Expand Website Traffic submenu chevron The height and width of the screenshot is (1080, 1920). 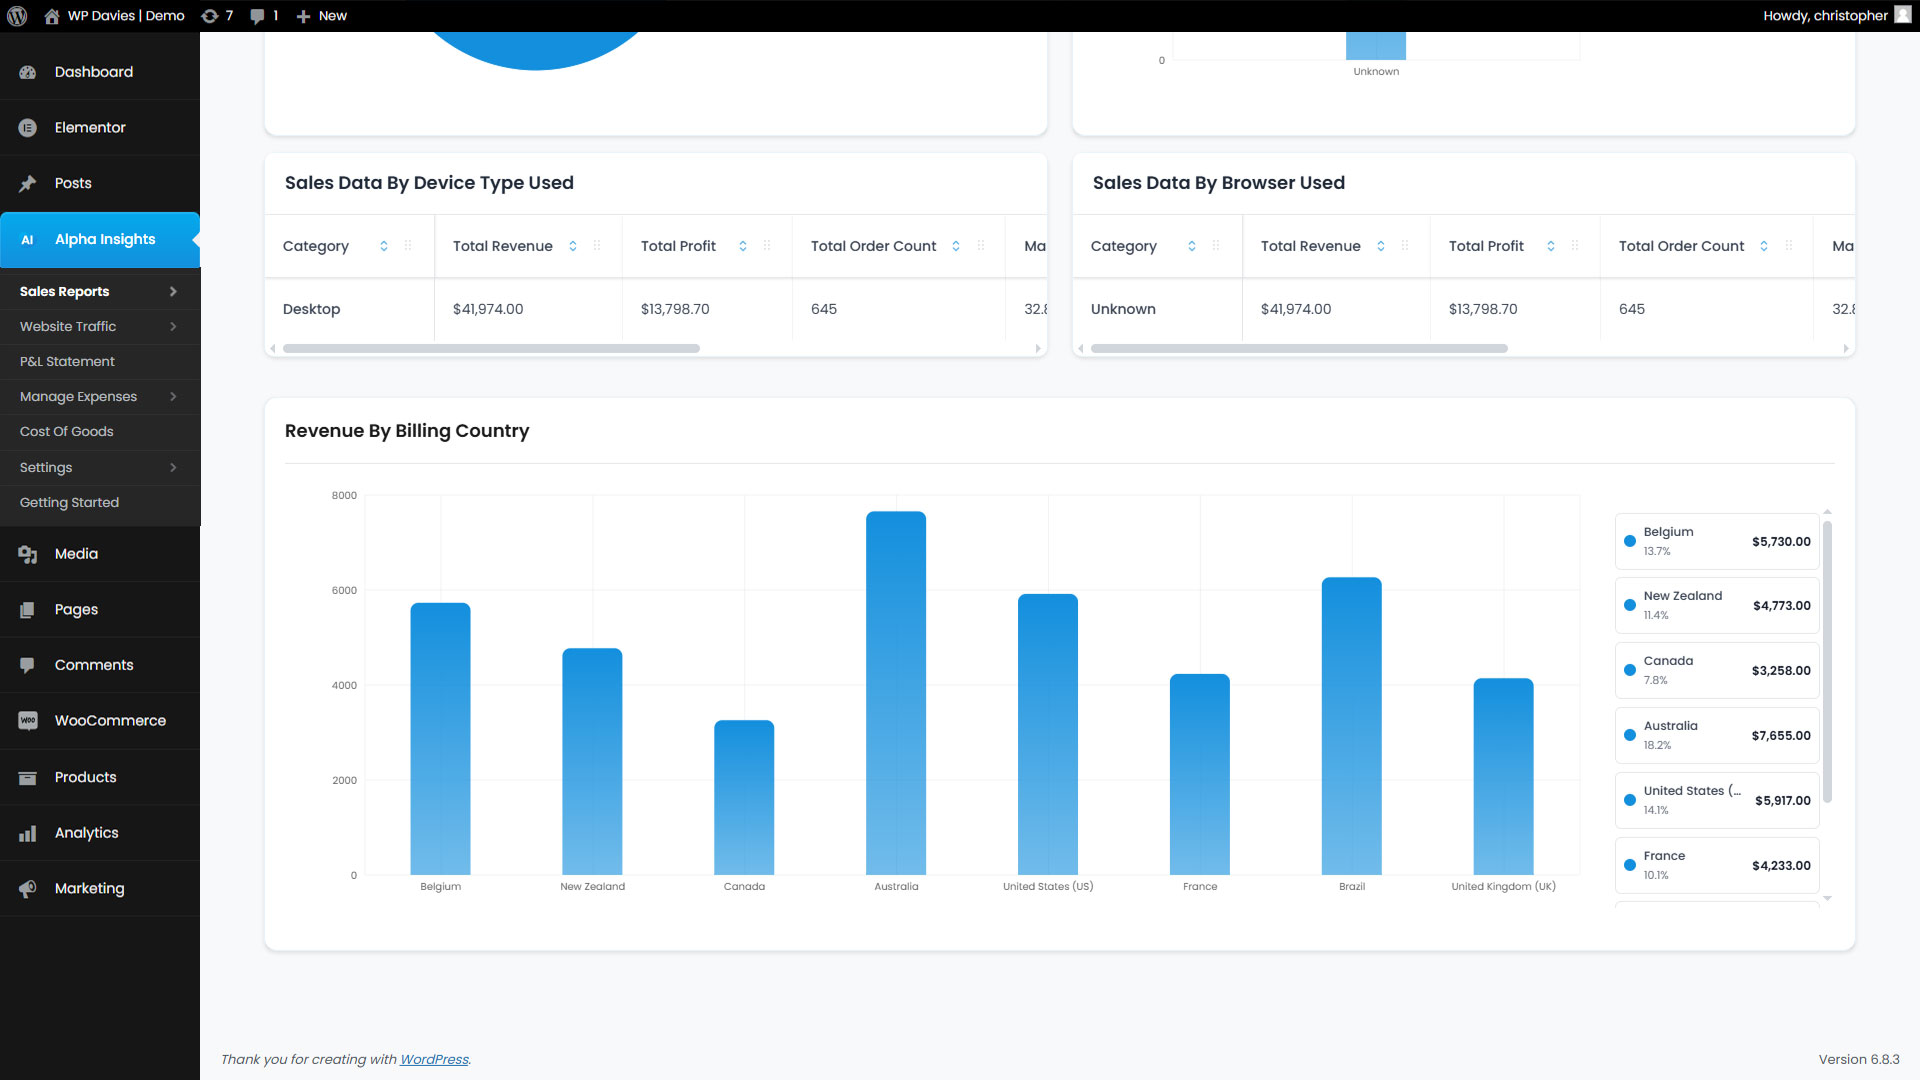pos(173,327)
